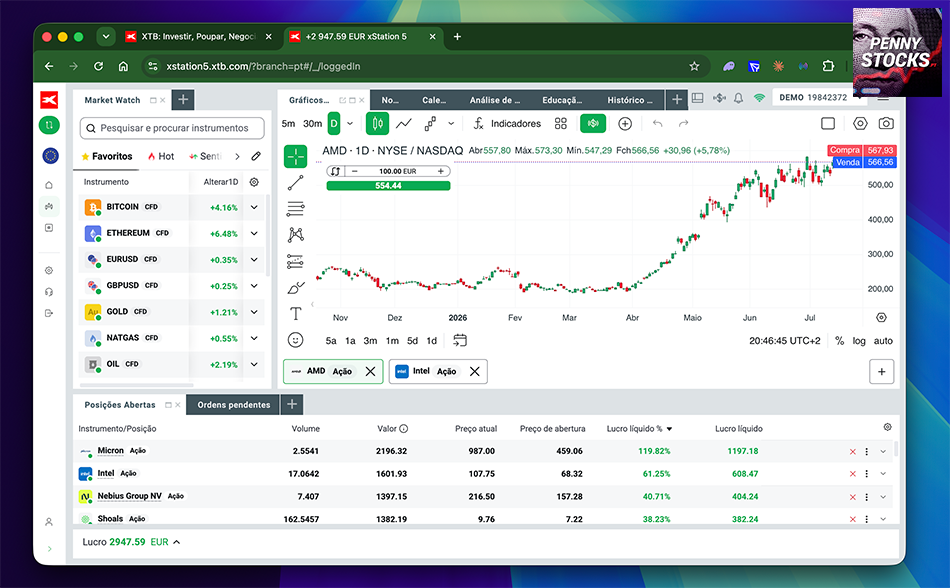
Task: Open chart style dropdown arrow
Action: click(451, 124)
